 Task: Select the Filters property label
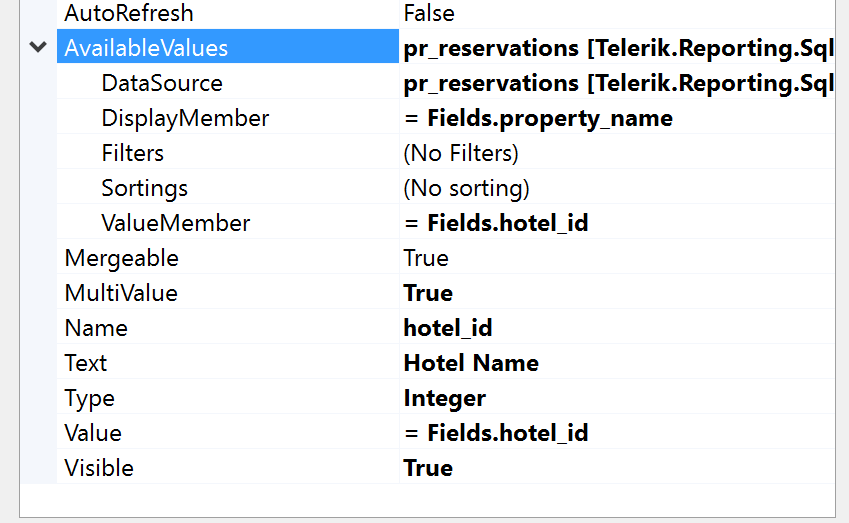pos(132,153)
